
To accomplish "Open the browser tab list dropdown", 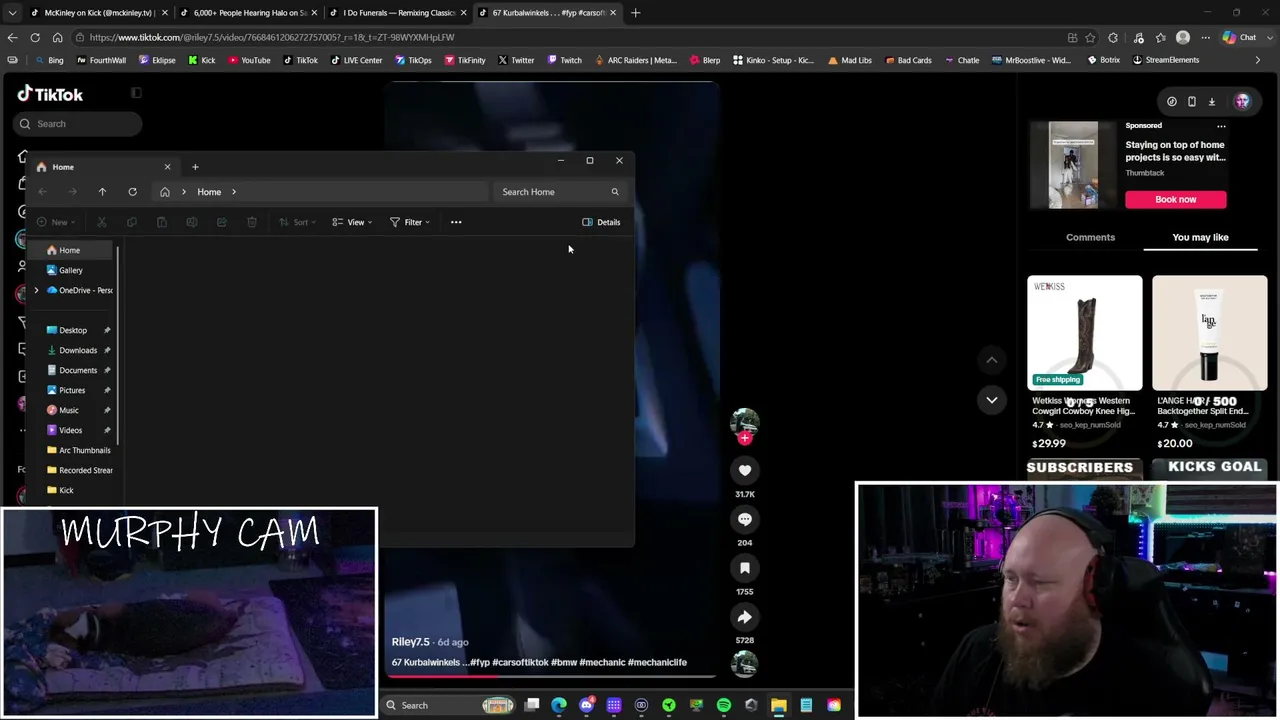I will coord(12,13).
